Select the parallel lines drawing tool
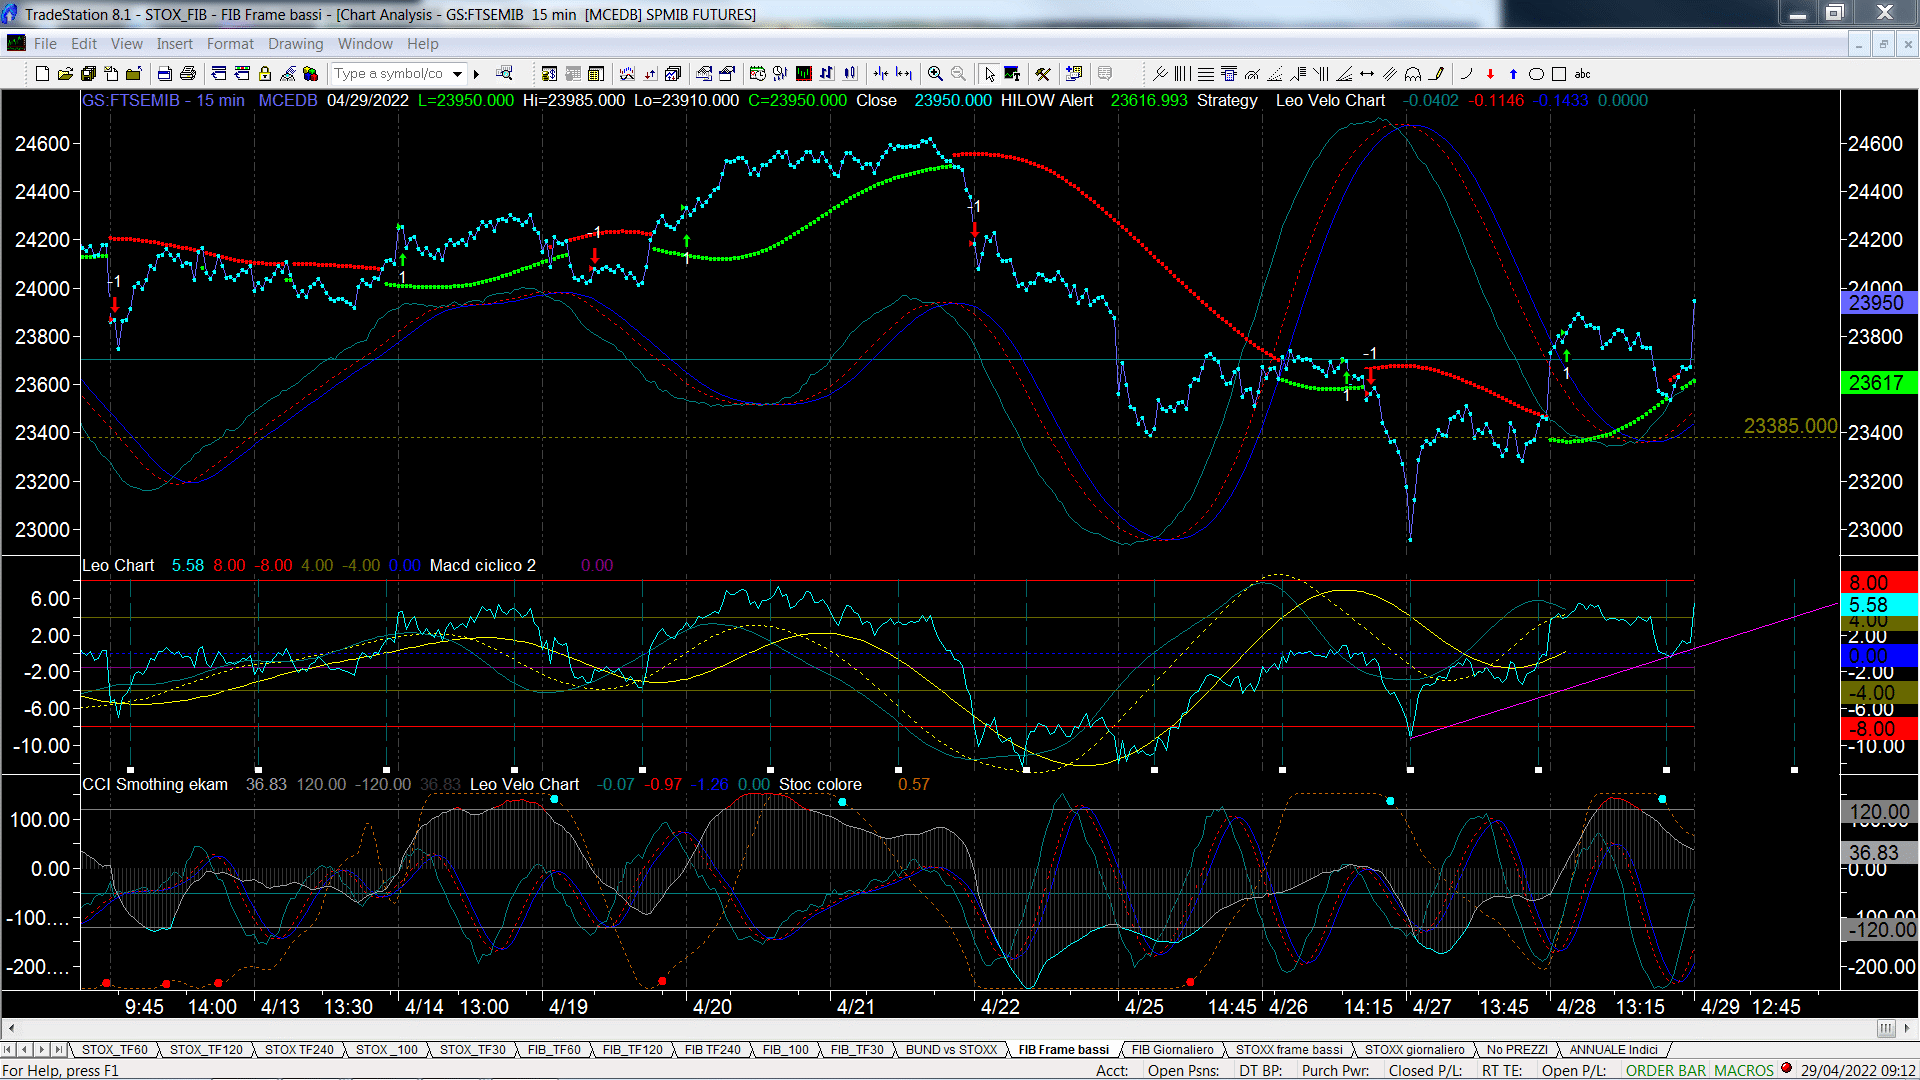Viewport: 1920px width, 1080px height. click(x=1390, y=74)
